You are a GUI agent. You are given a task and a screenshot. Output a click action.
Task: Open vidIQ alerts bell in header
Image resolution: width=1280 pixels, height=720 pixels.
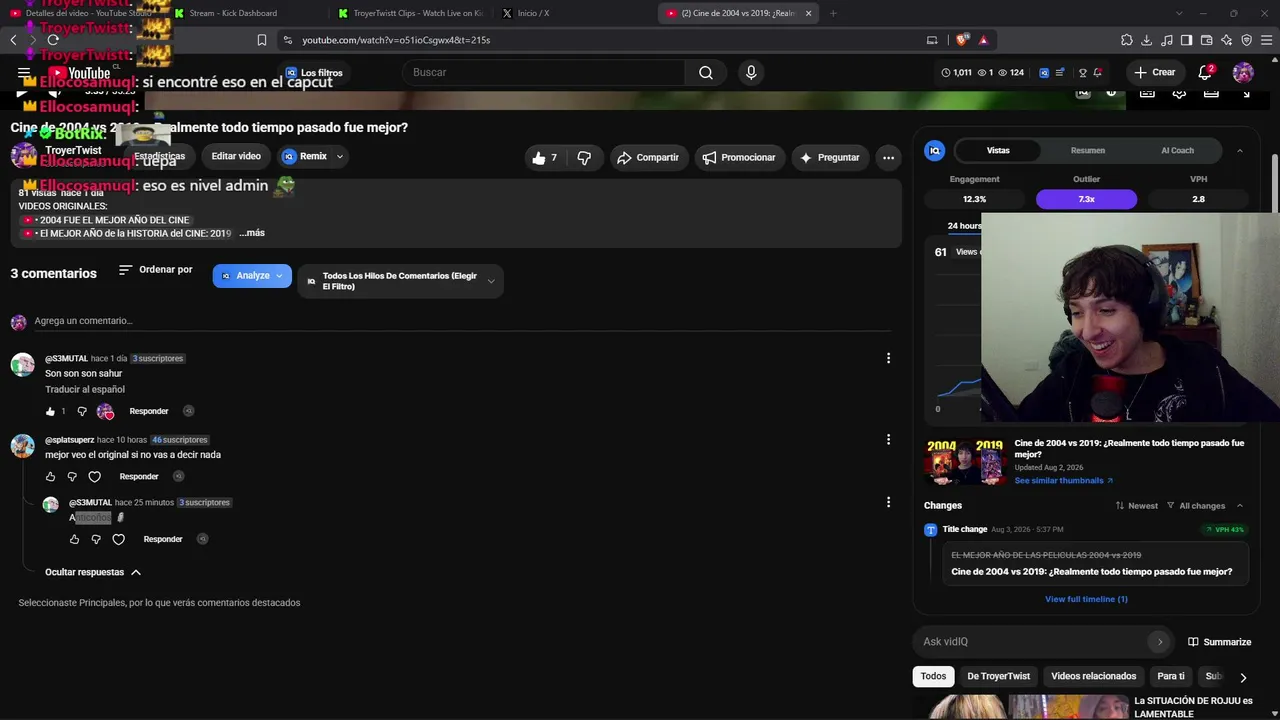[x=1098, y=73]
